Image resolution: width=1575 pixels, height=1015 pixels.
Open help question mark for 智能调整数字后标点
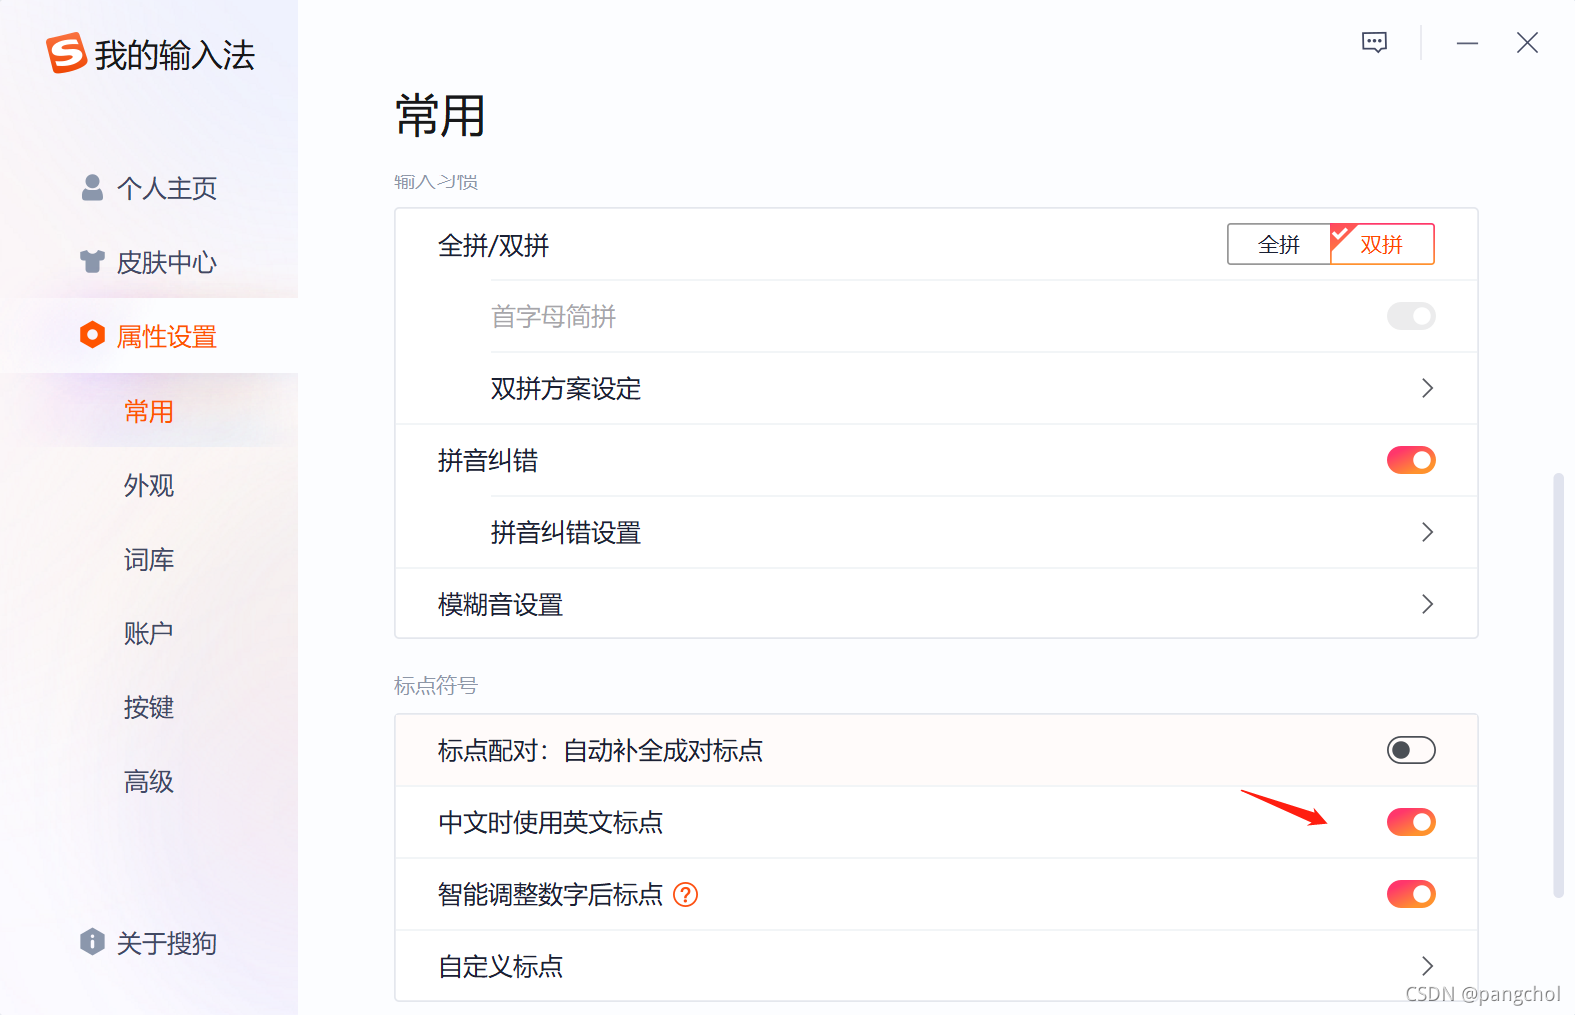coord(685,894)
